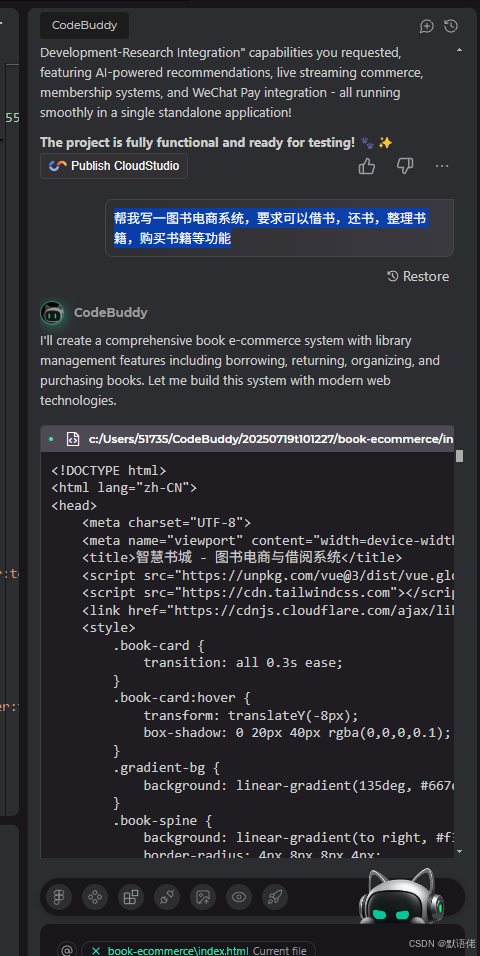Click the '<html lang="zh-CN">' line

124,488
